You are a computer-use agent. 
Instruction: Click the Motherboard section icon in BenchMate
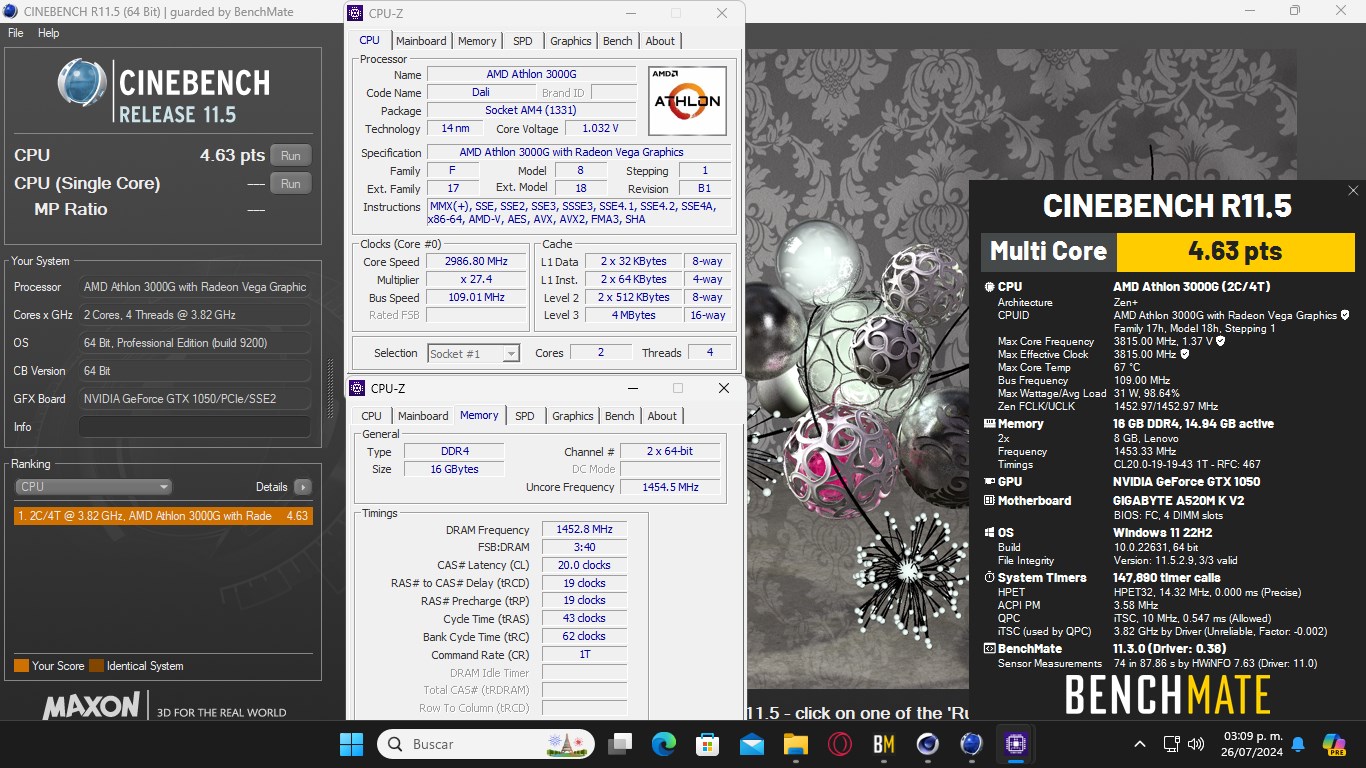pyautogui.click(x=990, y=501)
